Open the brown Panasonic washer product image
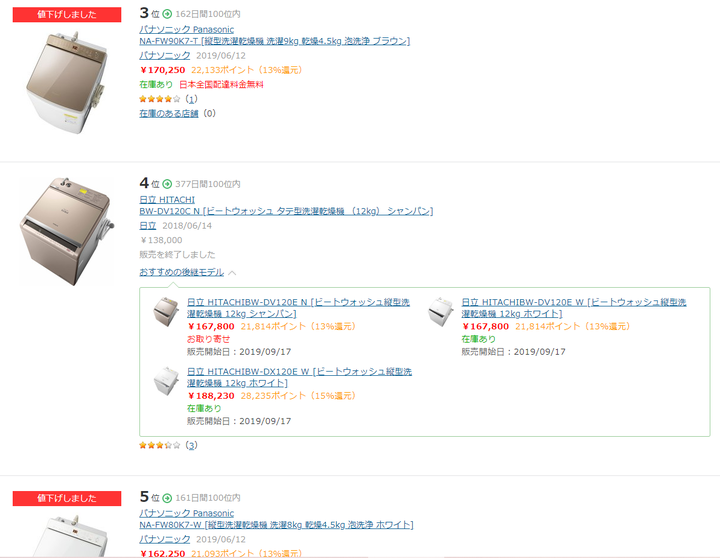 click(67, 83)
